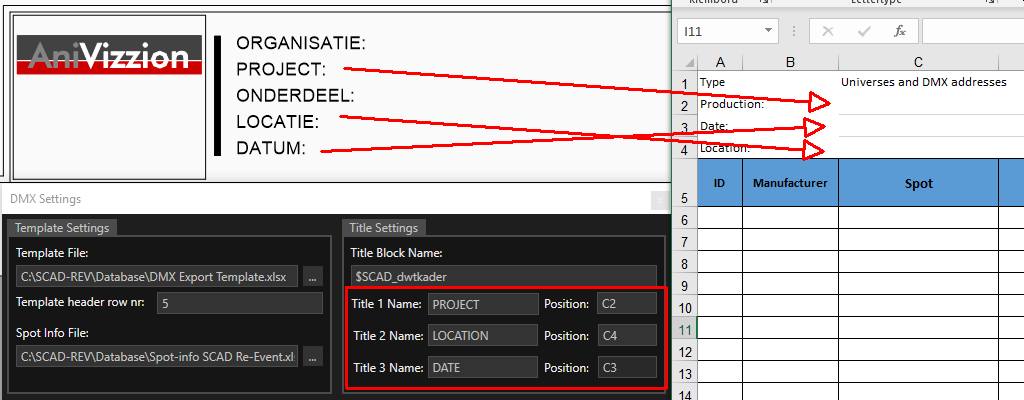The height and width of the screenshot is (400, 1024).
Task: Select the Manufacturer header cell
Action: coord(790,183)
